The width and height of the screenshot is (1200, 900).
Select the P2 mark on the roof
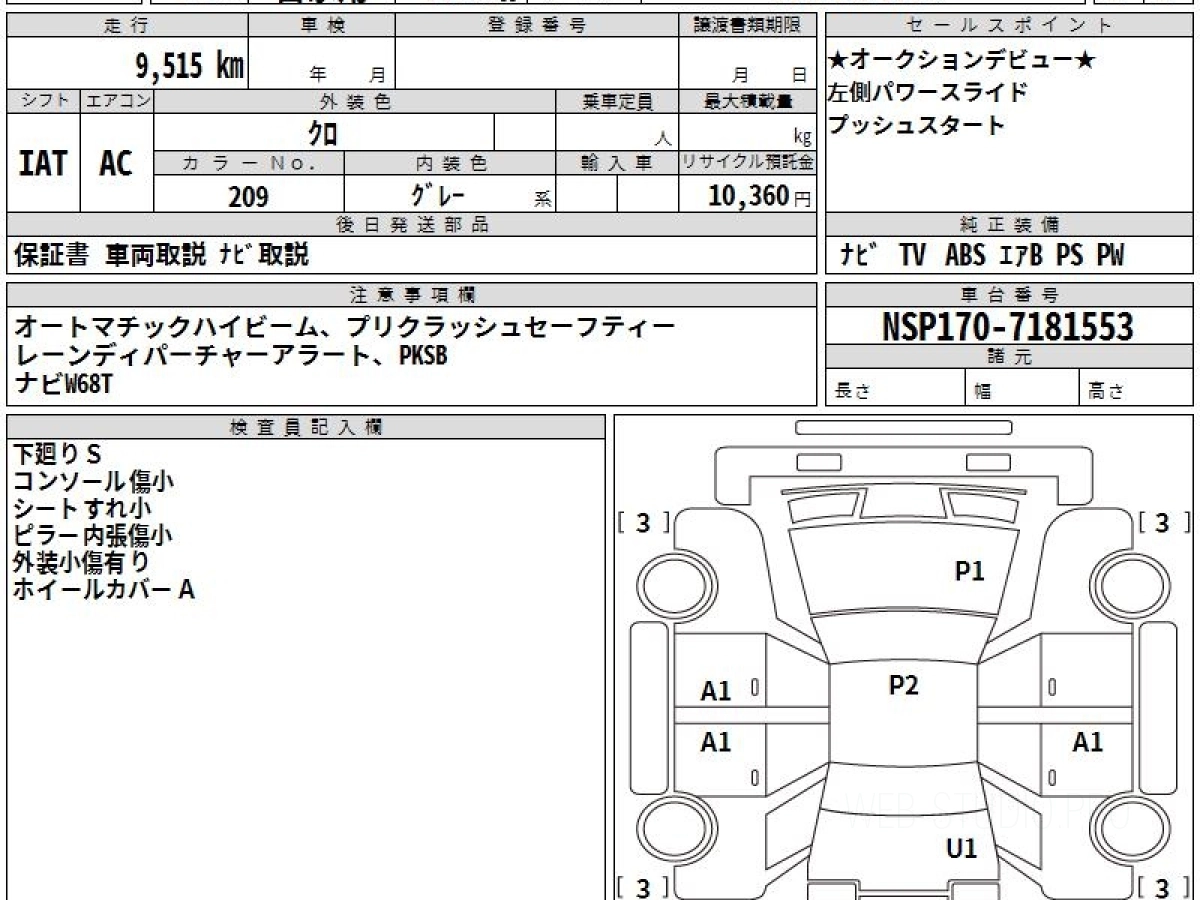(903, 685)
